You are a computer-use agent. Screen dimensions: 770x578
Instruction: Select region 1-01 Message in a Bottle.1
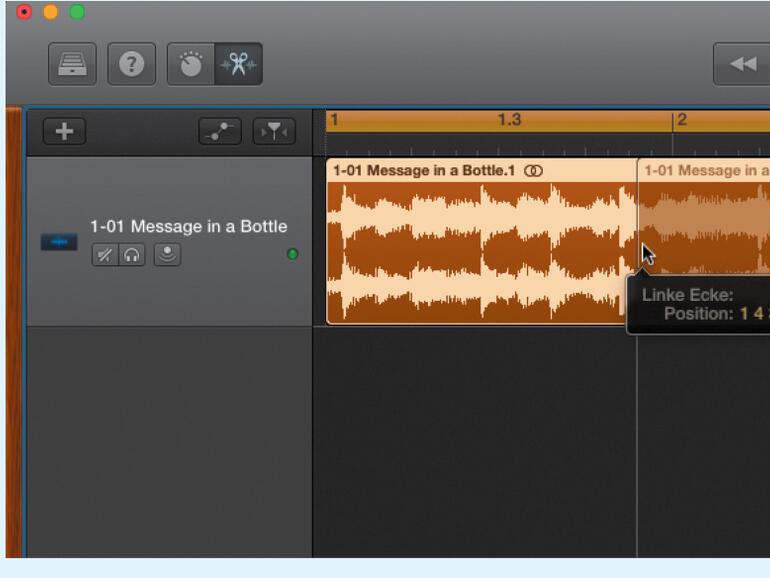coord(482,241)
